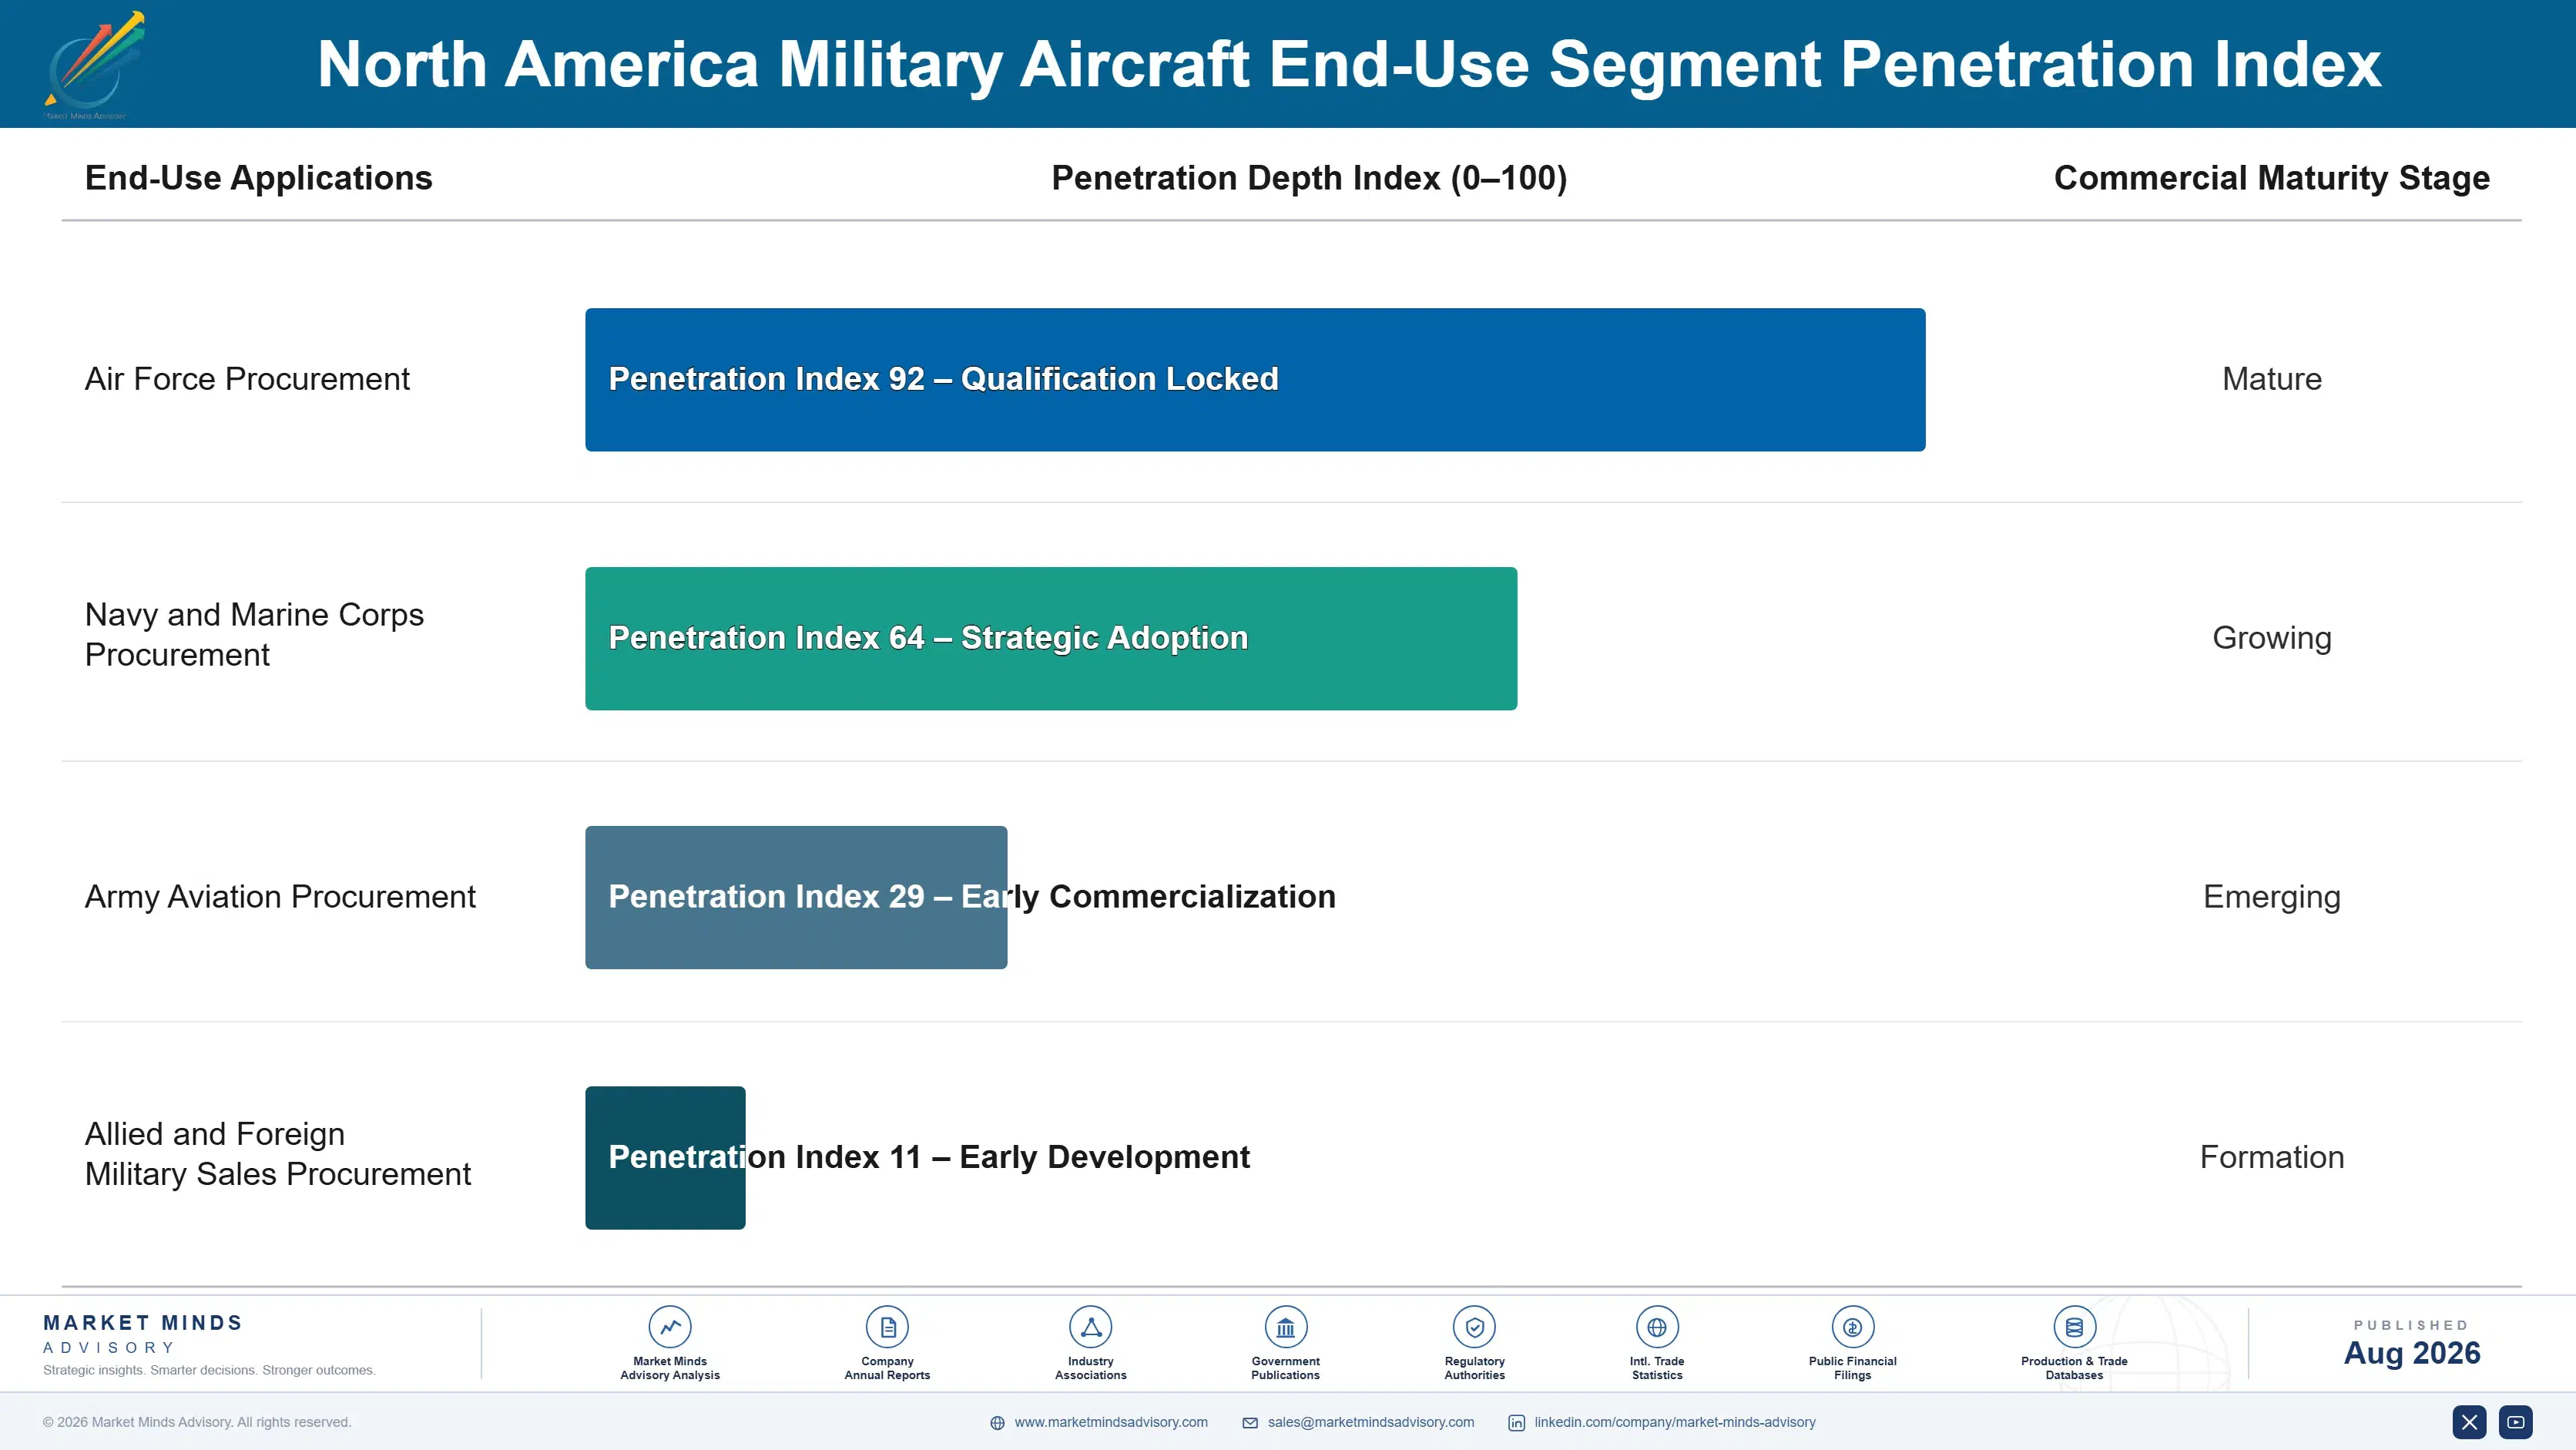The image size is (2576, 1450).
Task: Click the Commercial Maturity Stage column header
Action: coord(2271,178)
